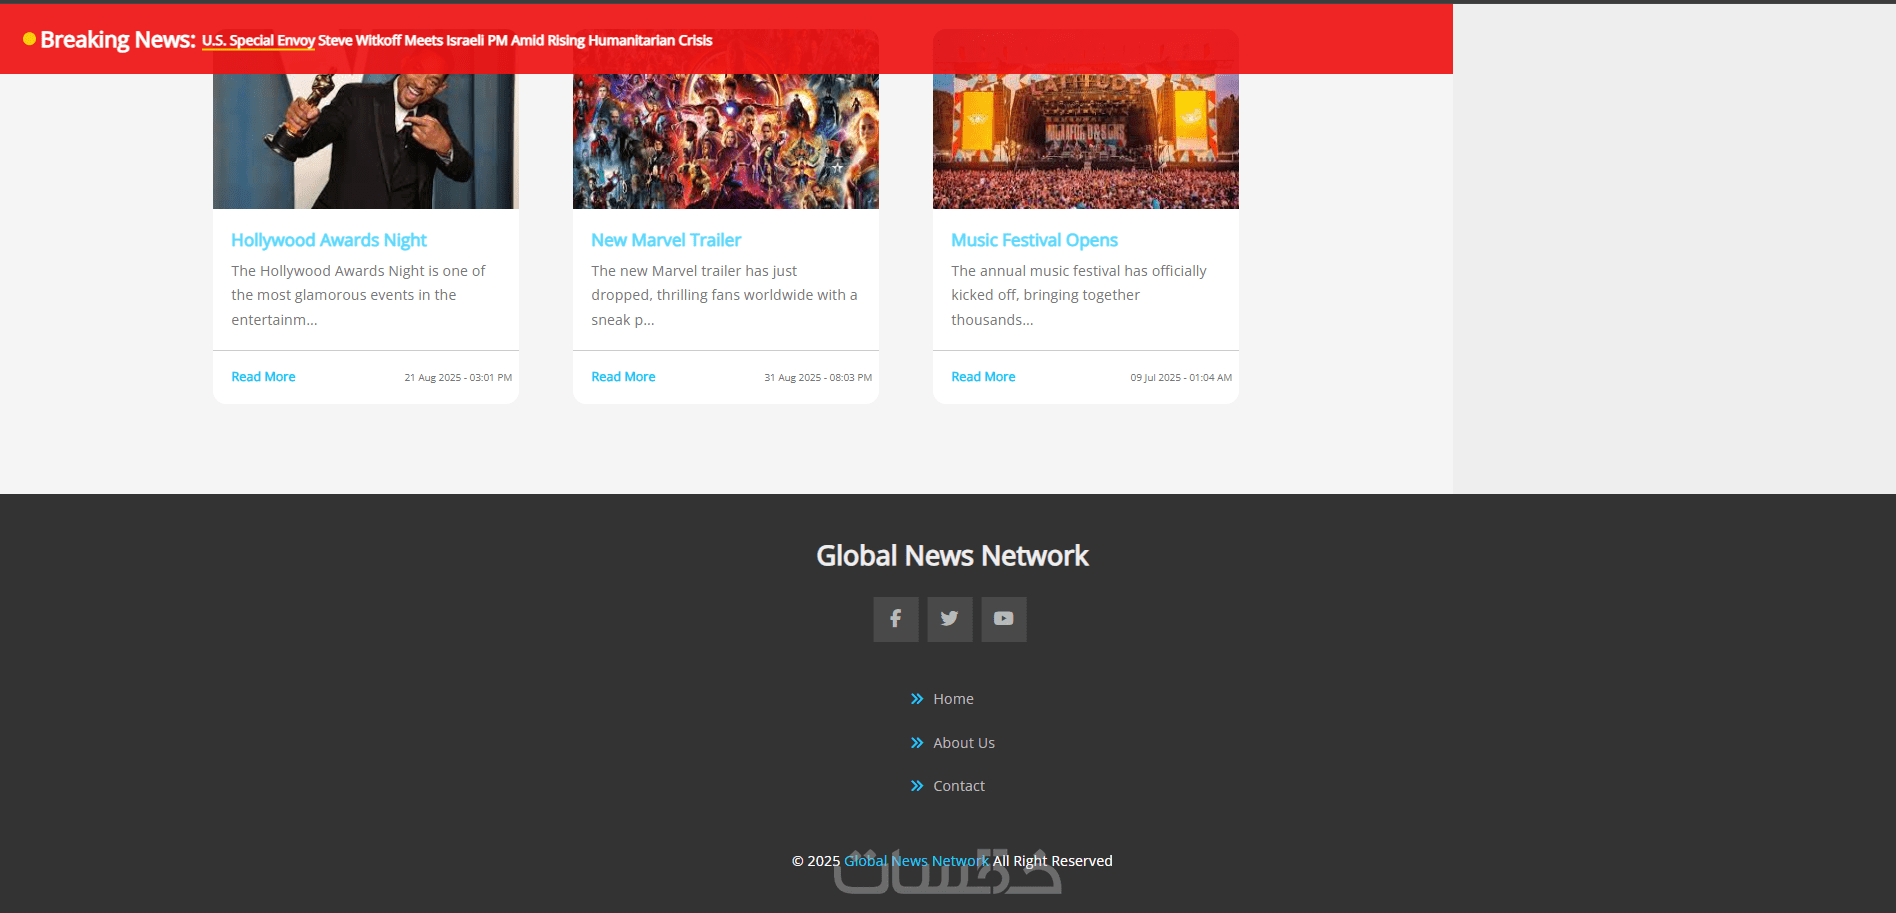Click Read More under Hollywood Awards Night
The width and height of the screenshot is (1896, 913).
coord(263,377)
